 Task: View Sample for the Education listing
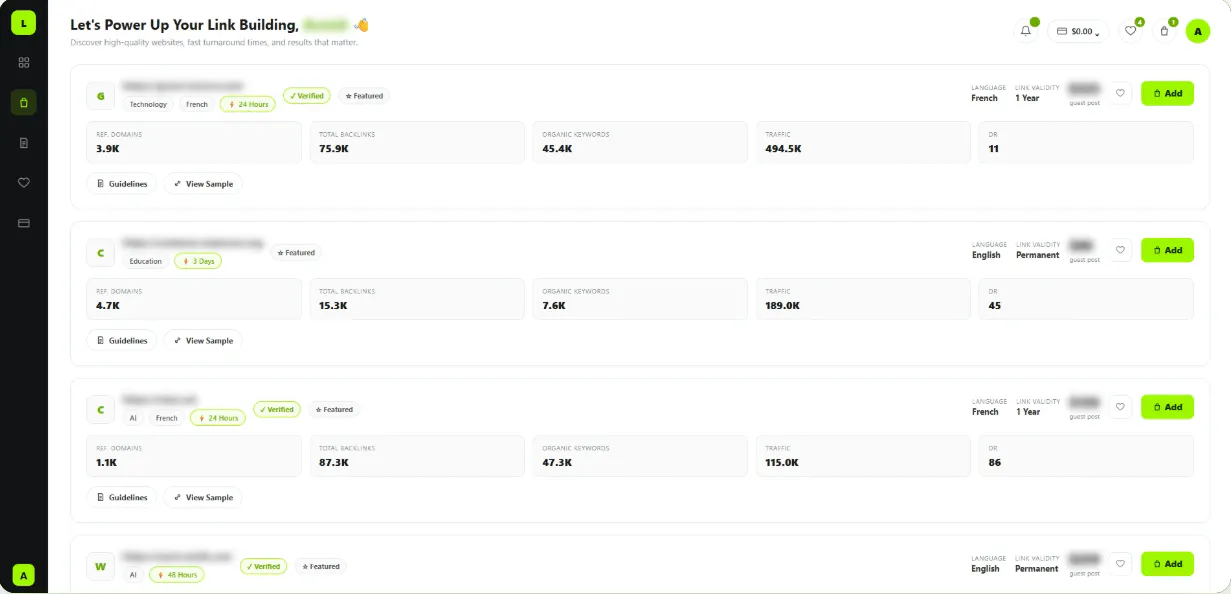(203, 341)
